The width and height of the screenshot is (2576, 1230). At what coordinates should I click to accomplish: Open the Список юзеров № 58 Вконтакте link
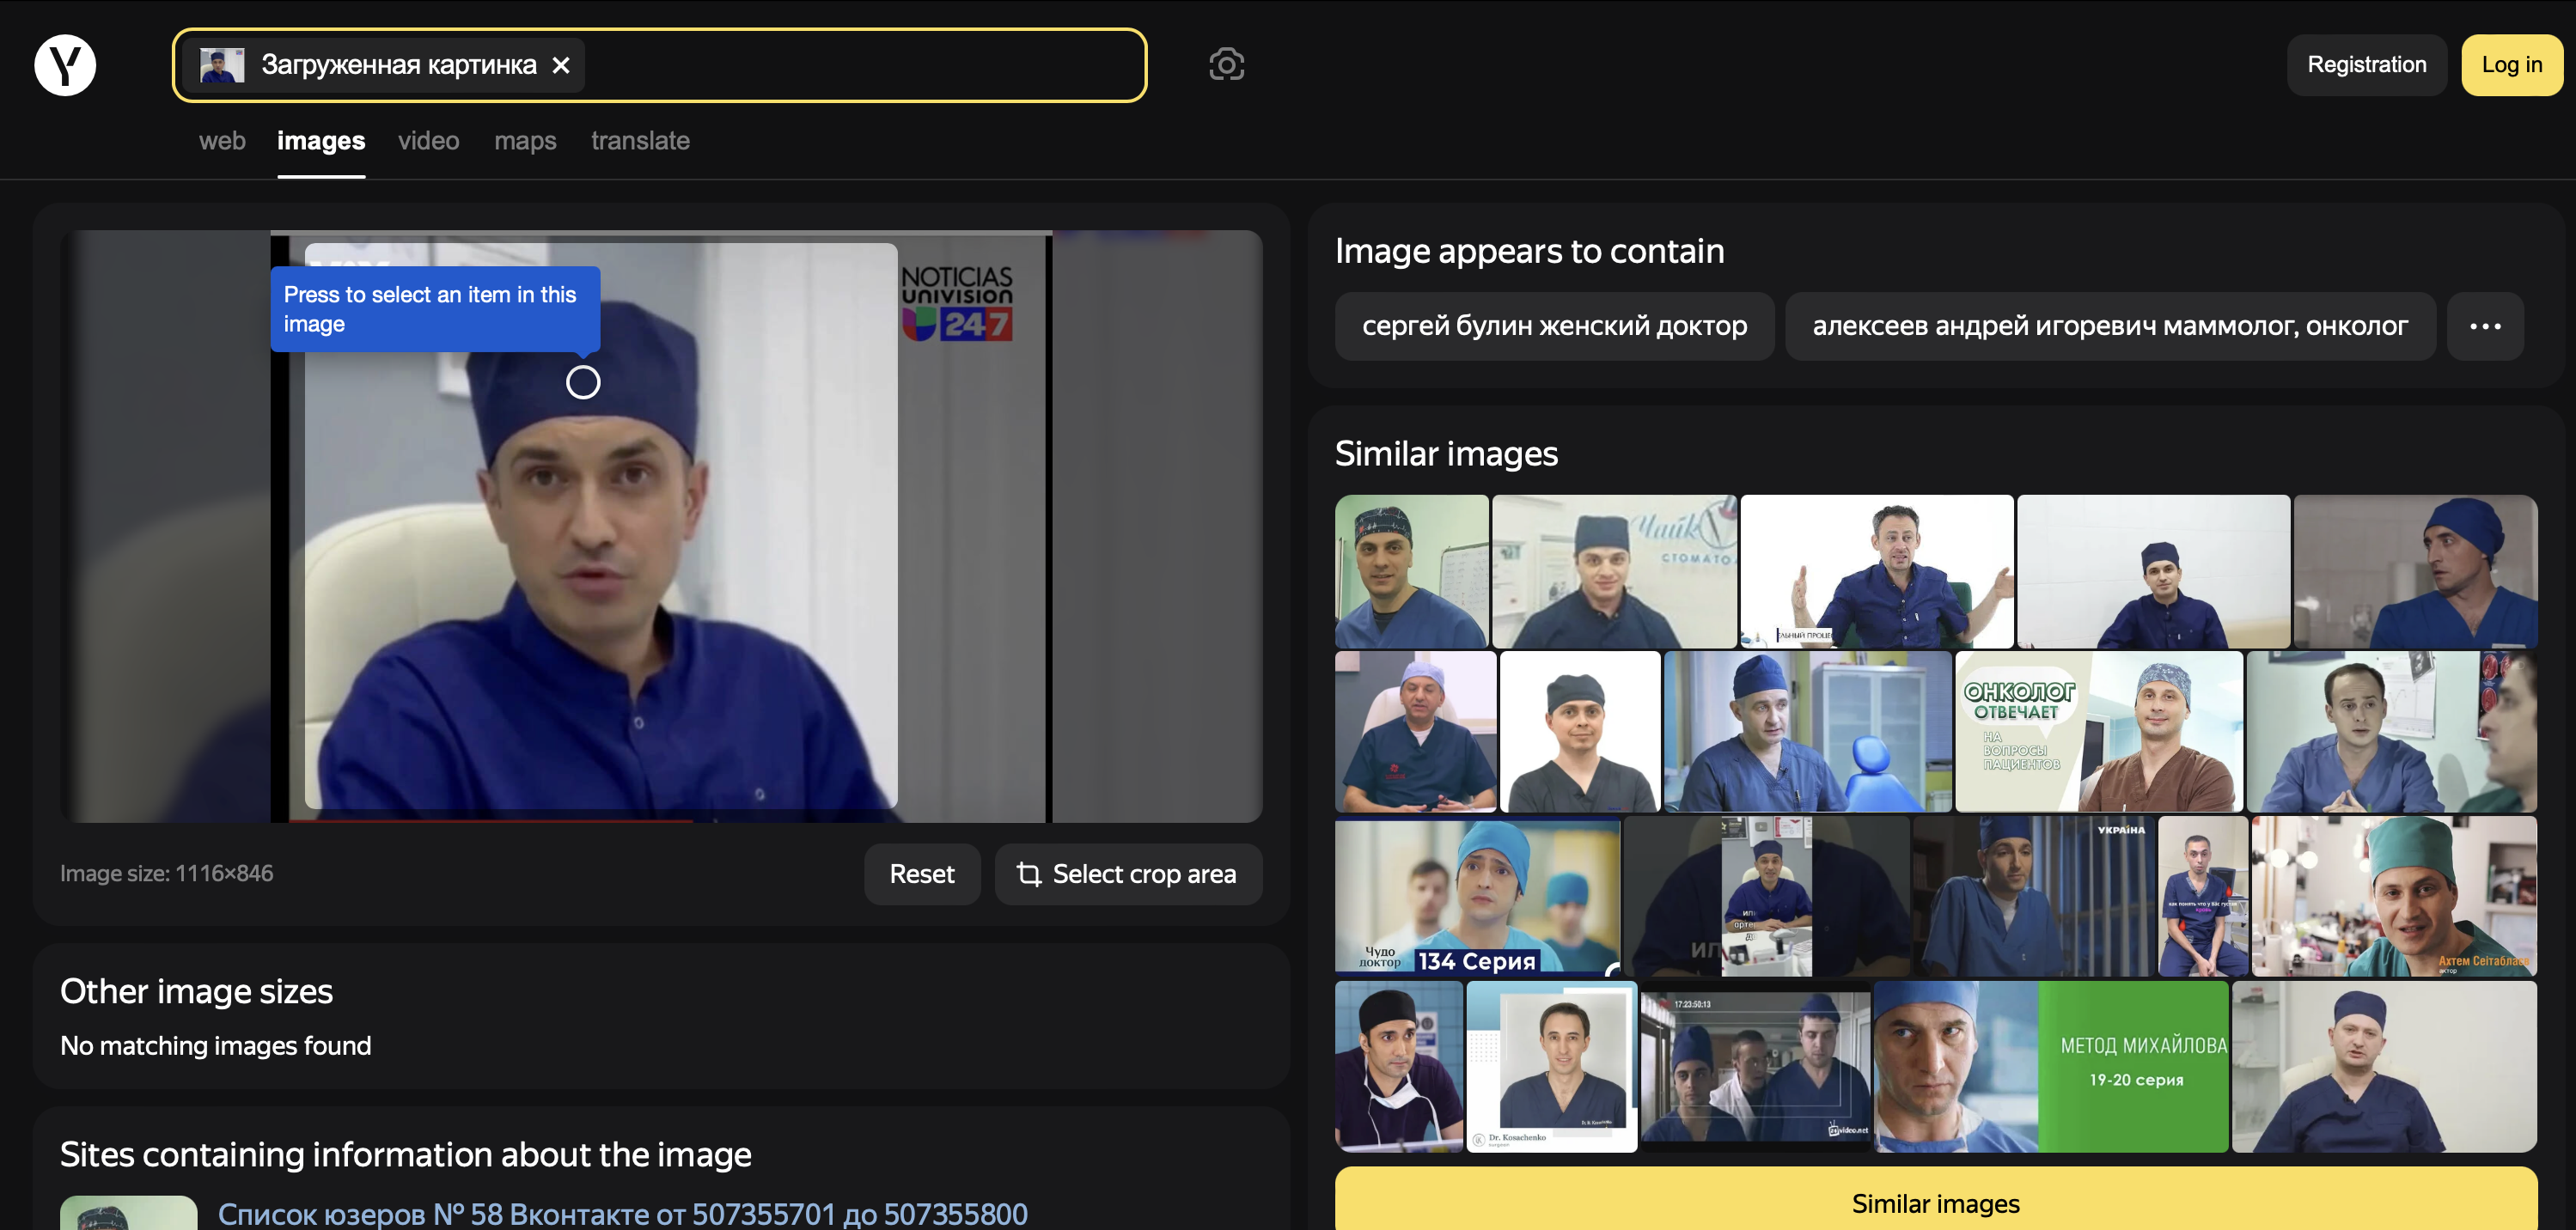(x=622, y=1213)
